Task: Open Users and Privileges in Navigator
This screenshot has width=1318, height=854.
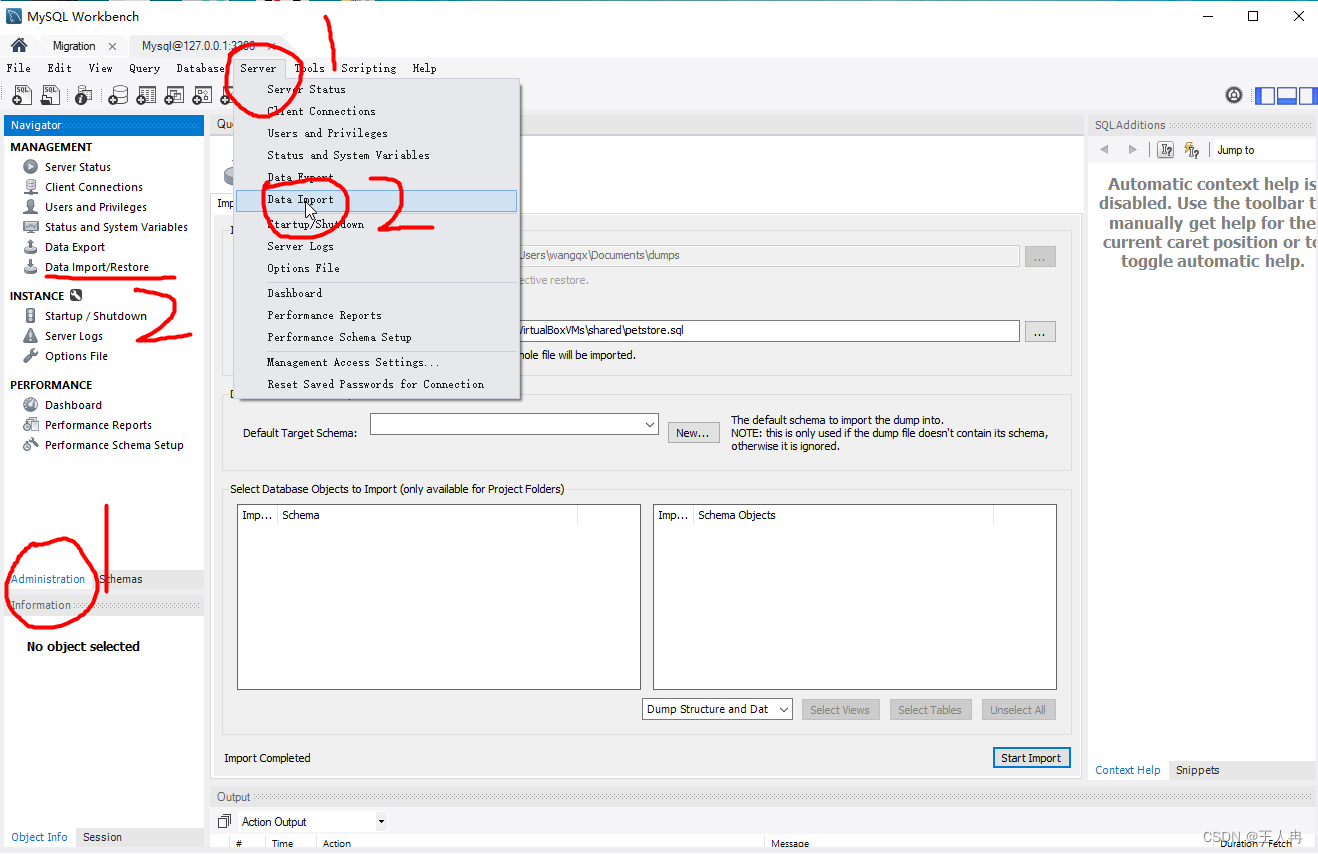Action: [x=96, y=207]
